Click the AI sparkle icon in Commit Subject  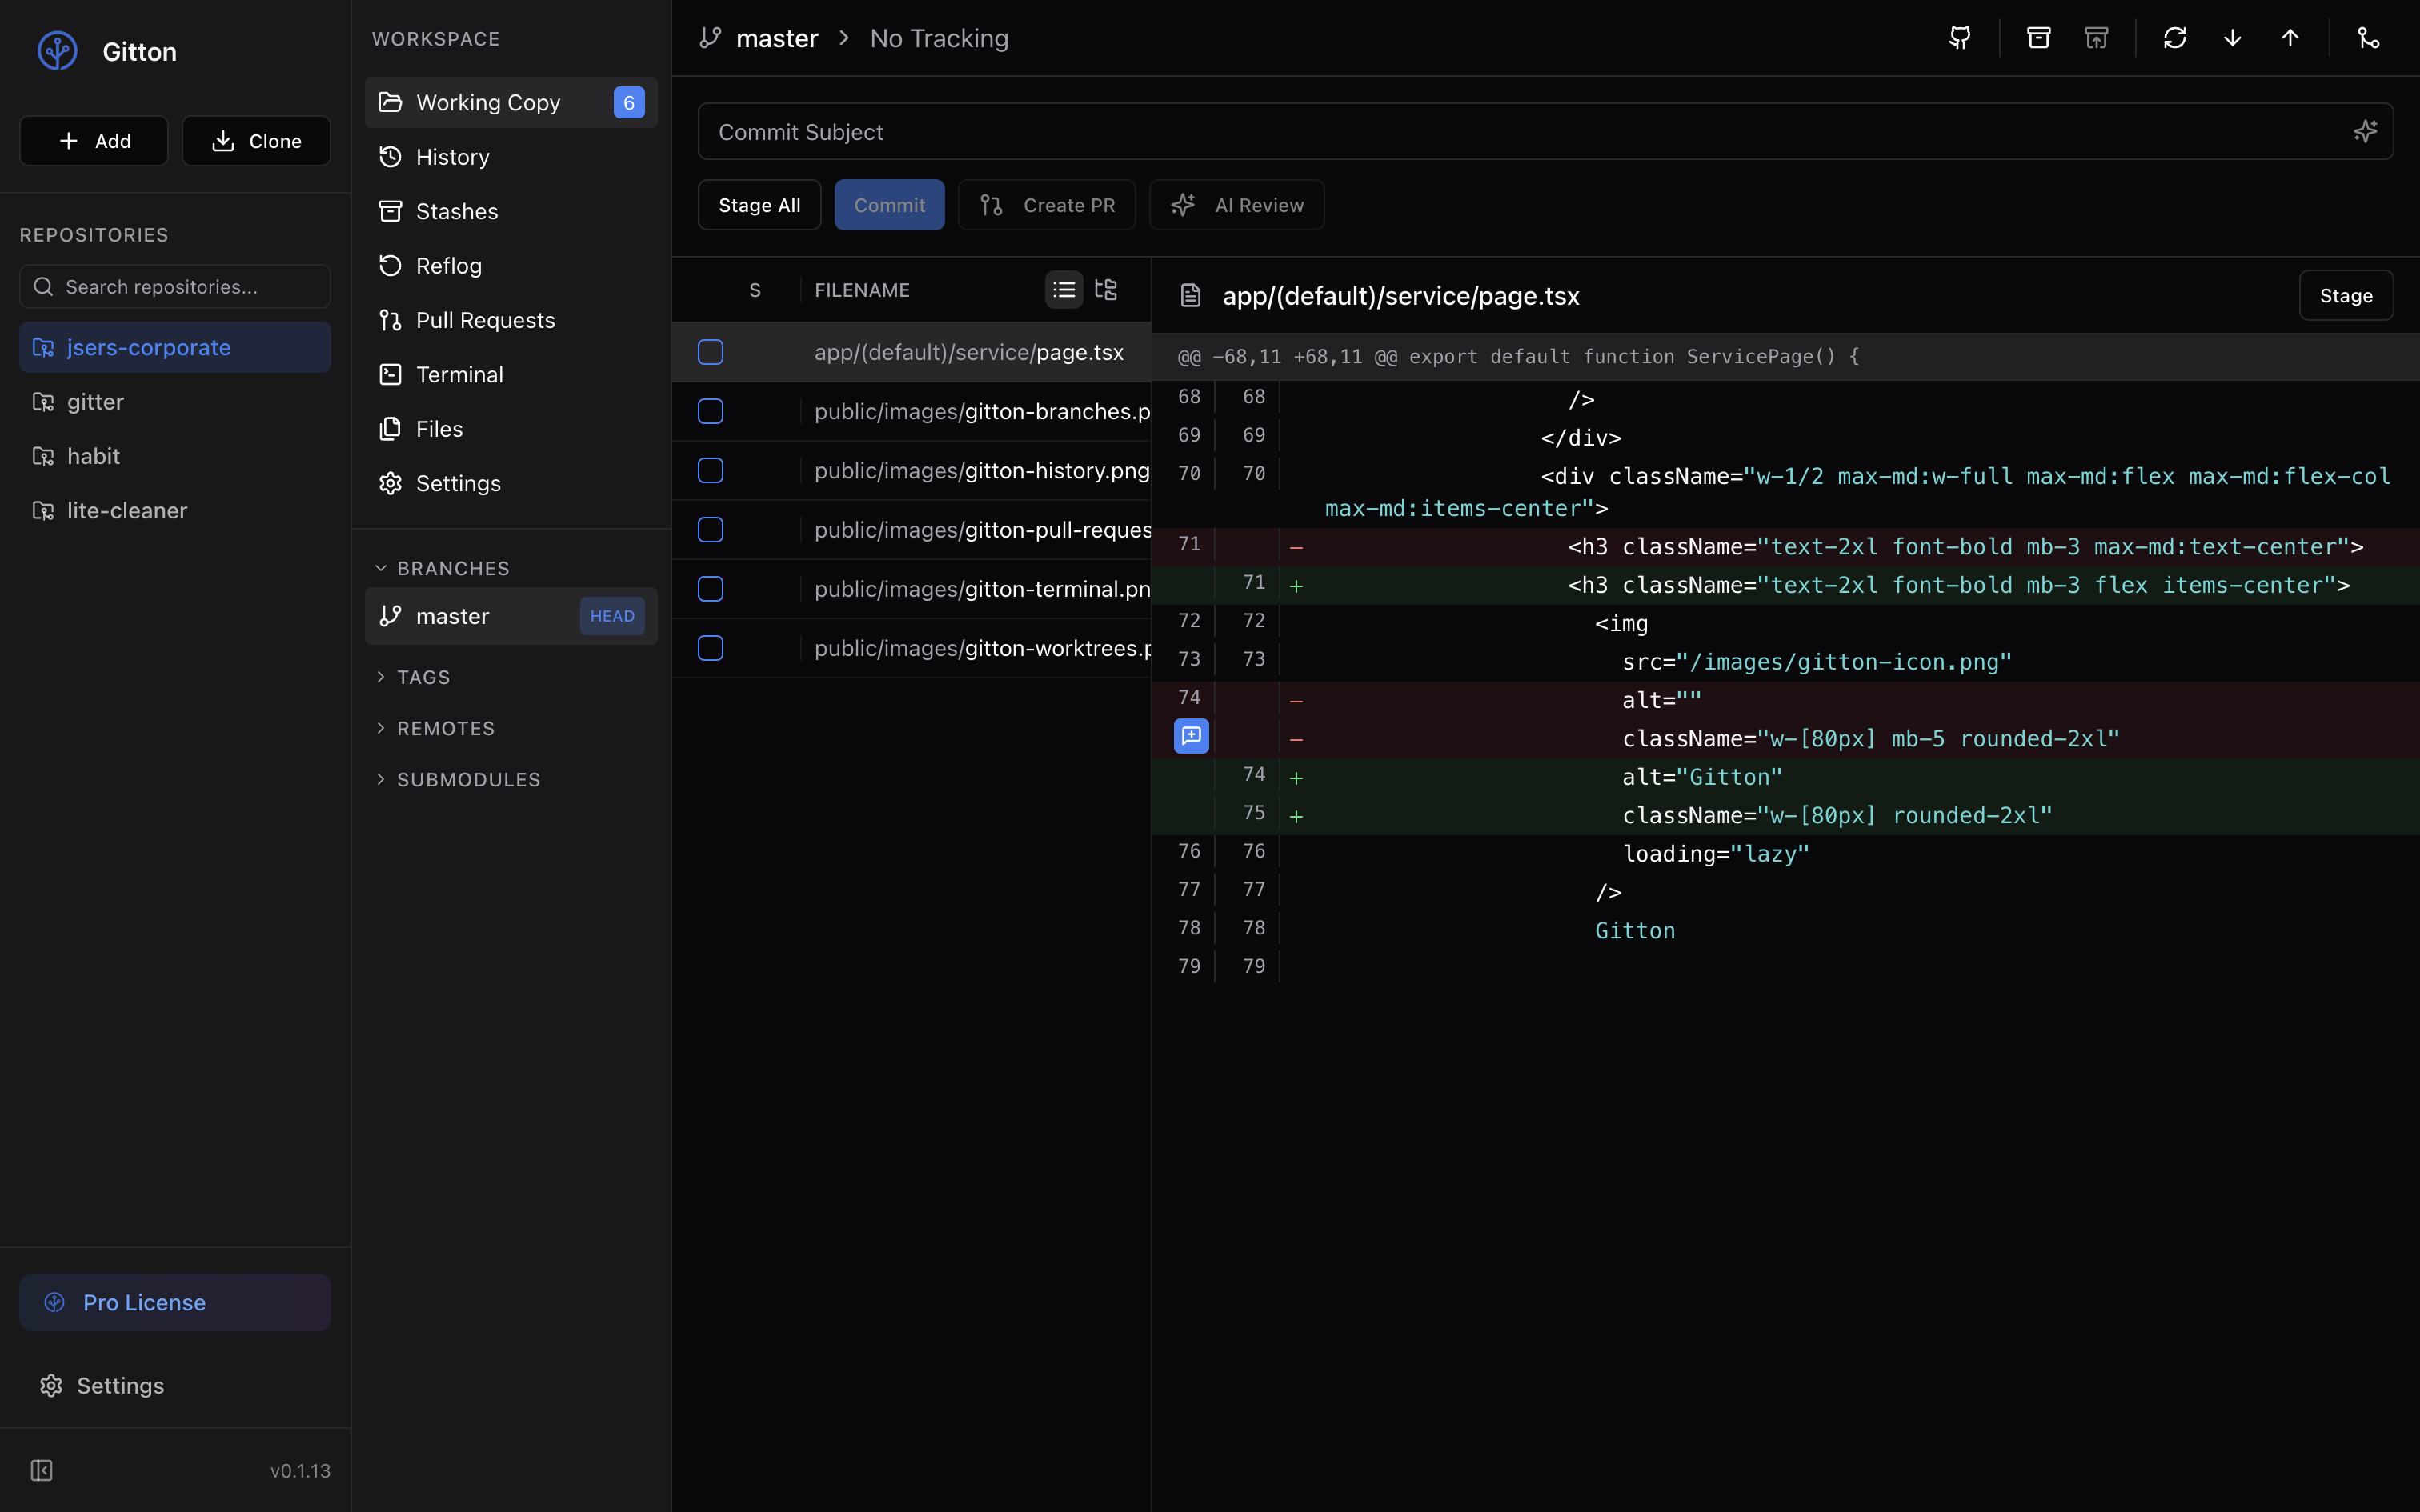click(x=2365, y=131)
